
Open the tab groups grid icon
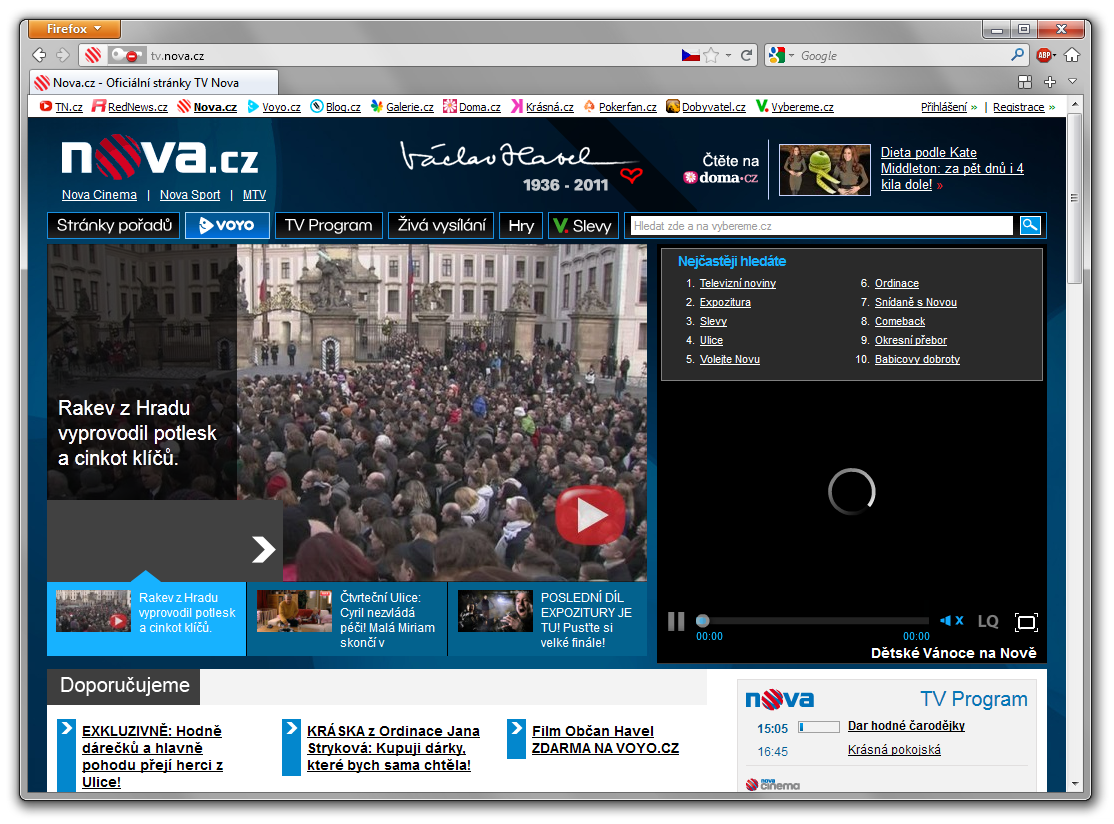1024,82
